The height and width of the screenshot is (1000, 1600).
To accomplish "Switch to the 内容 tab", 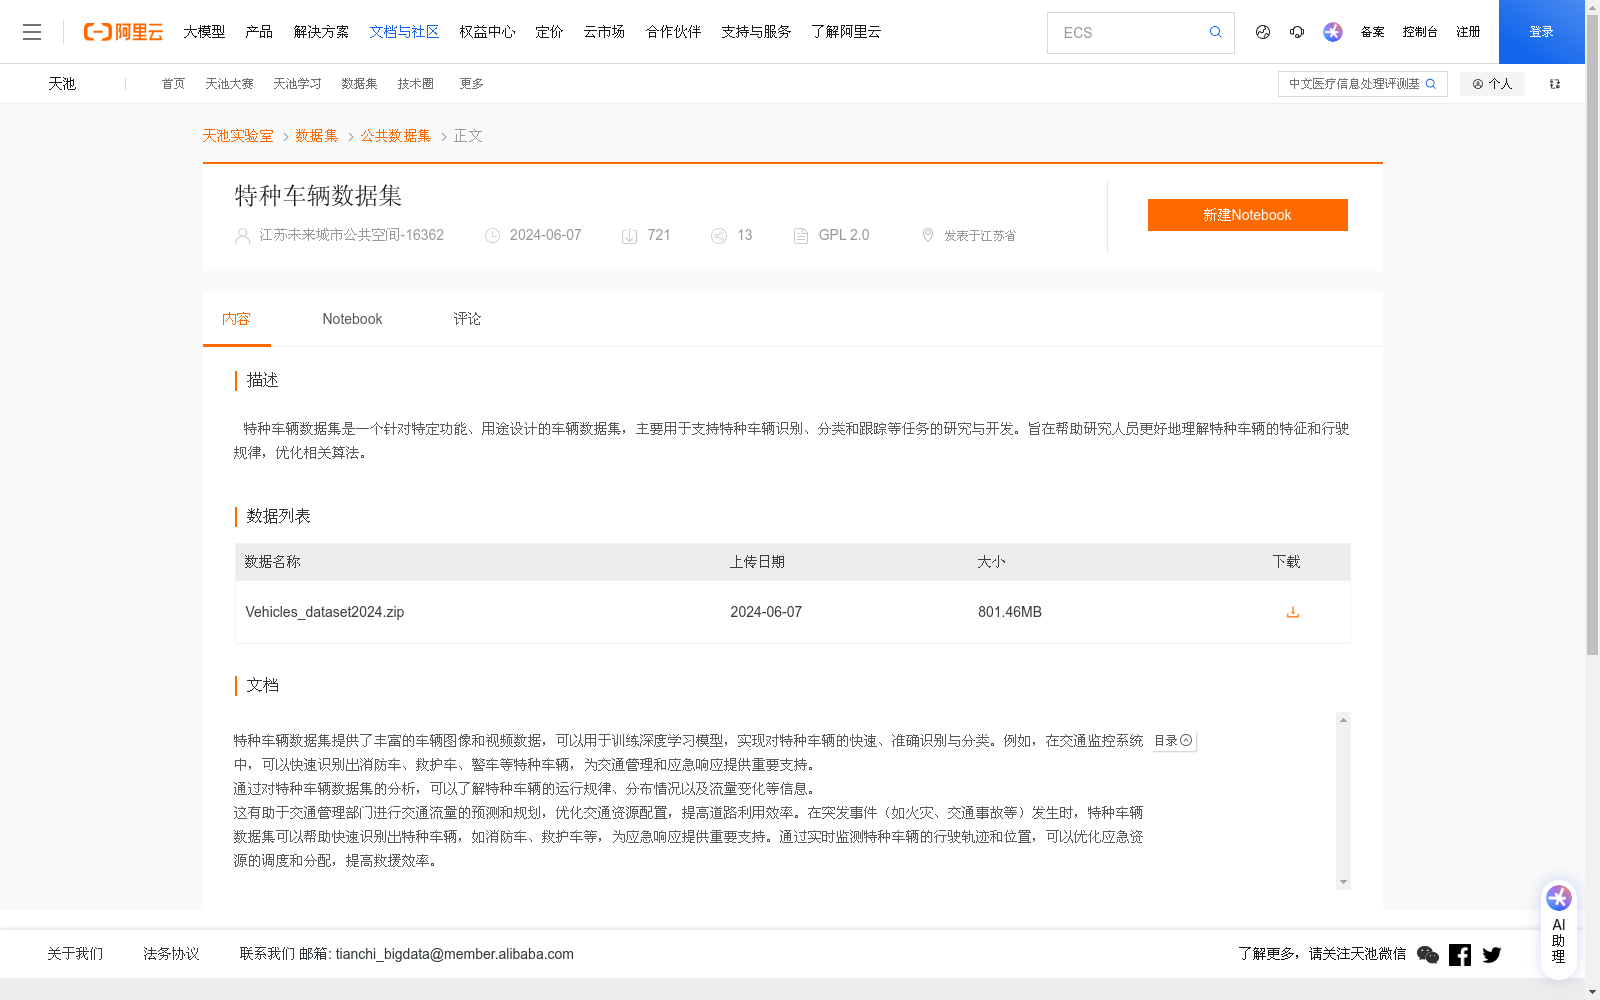I will [x=236, y=319].
